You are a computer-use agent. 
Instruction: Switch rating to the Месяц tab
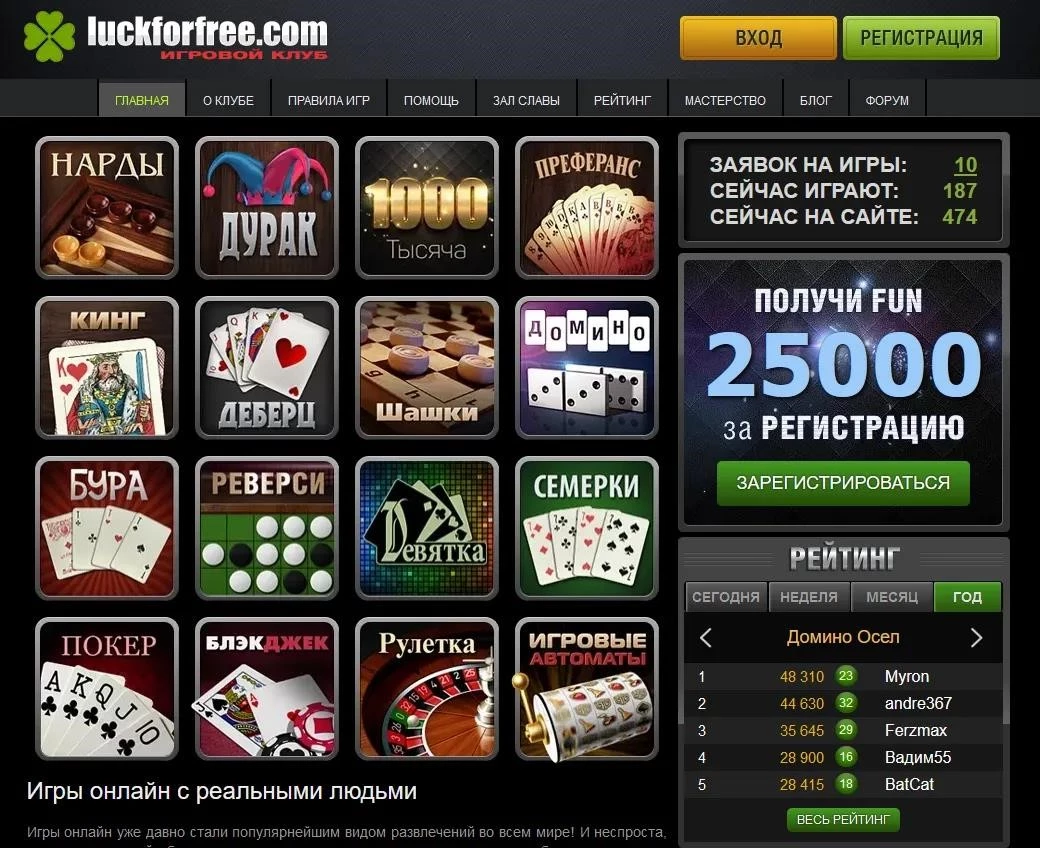pos(891,597)
